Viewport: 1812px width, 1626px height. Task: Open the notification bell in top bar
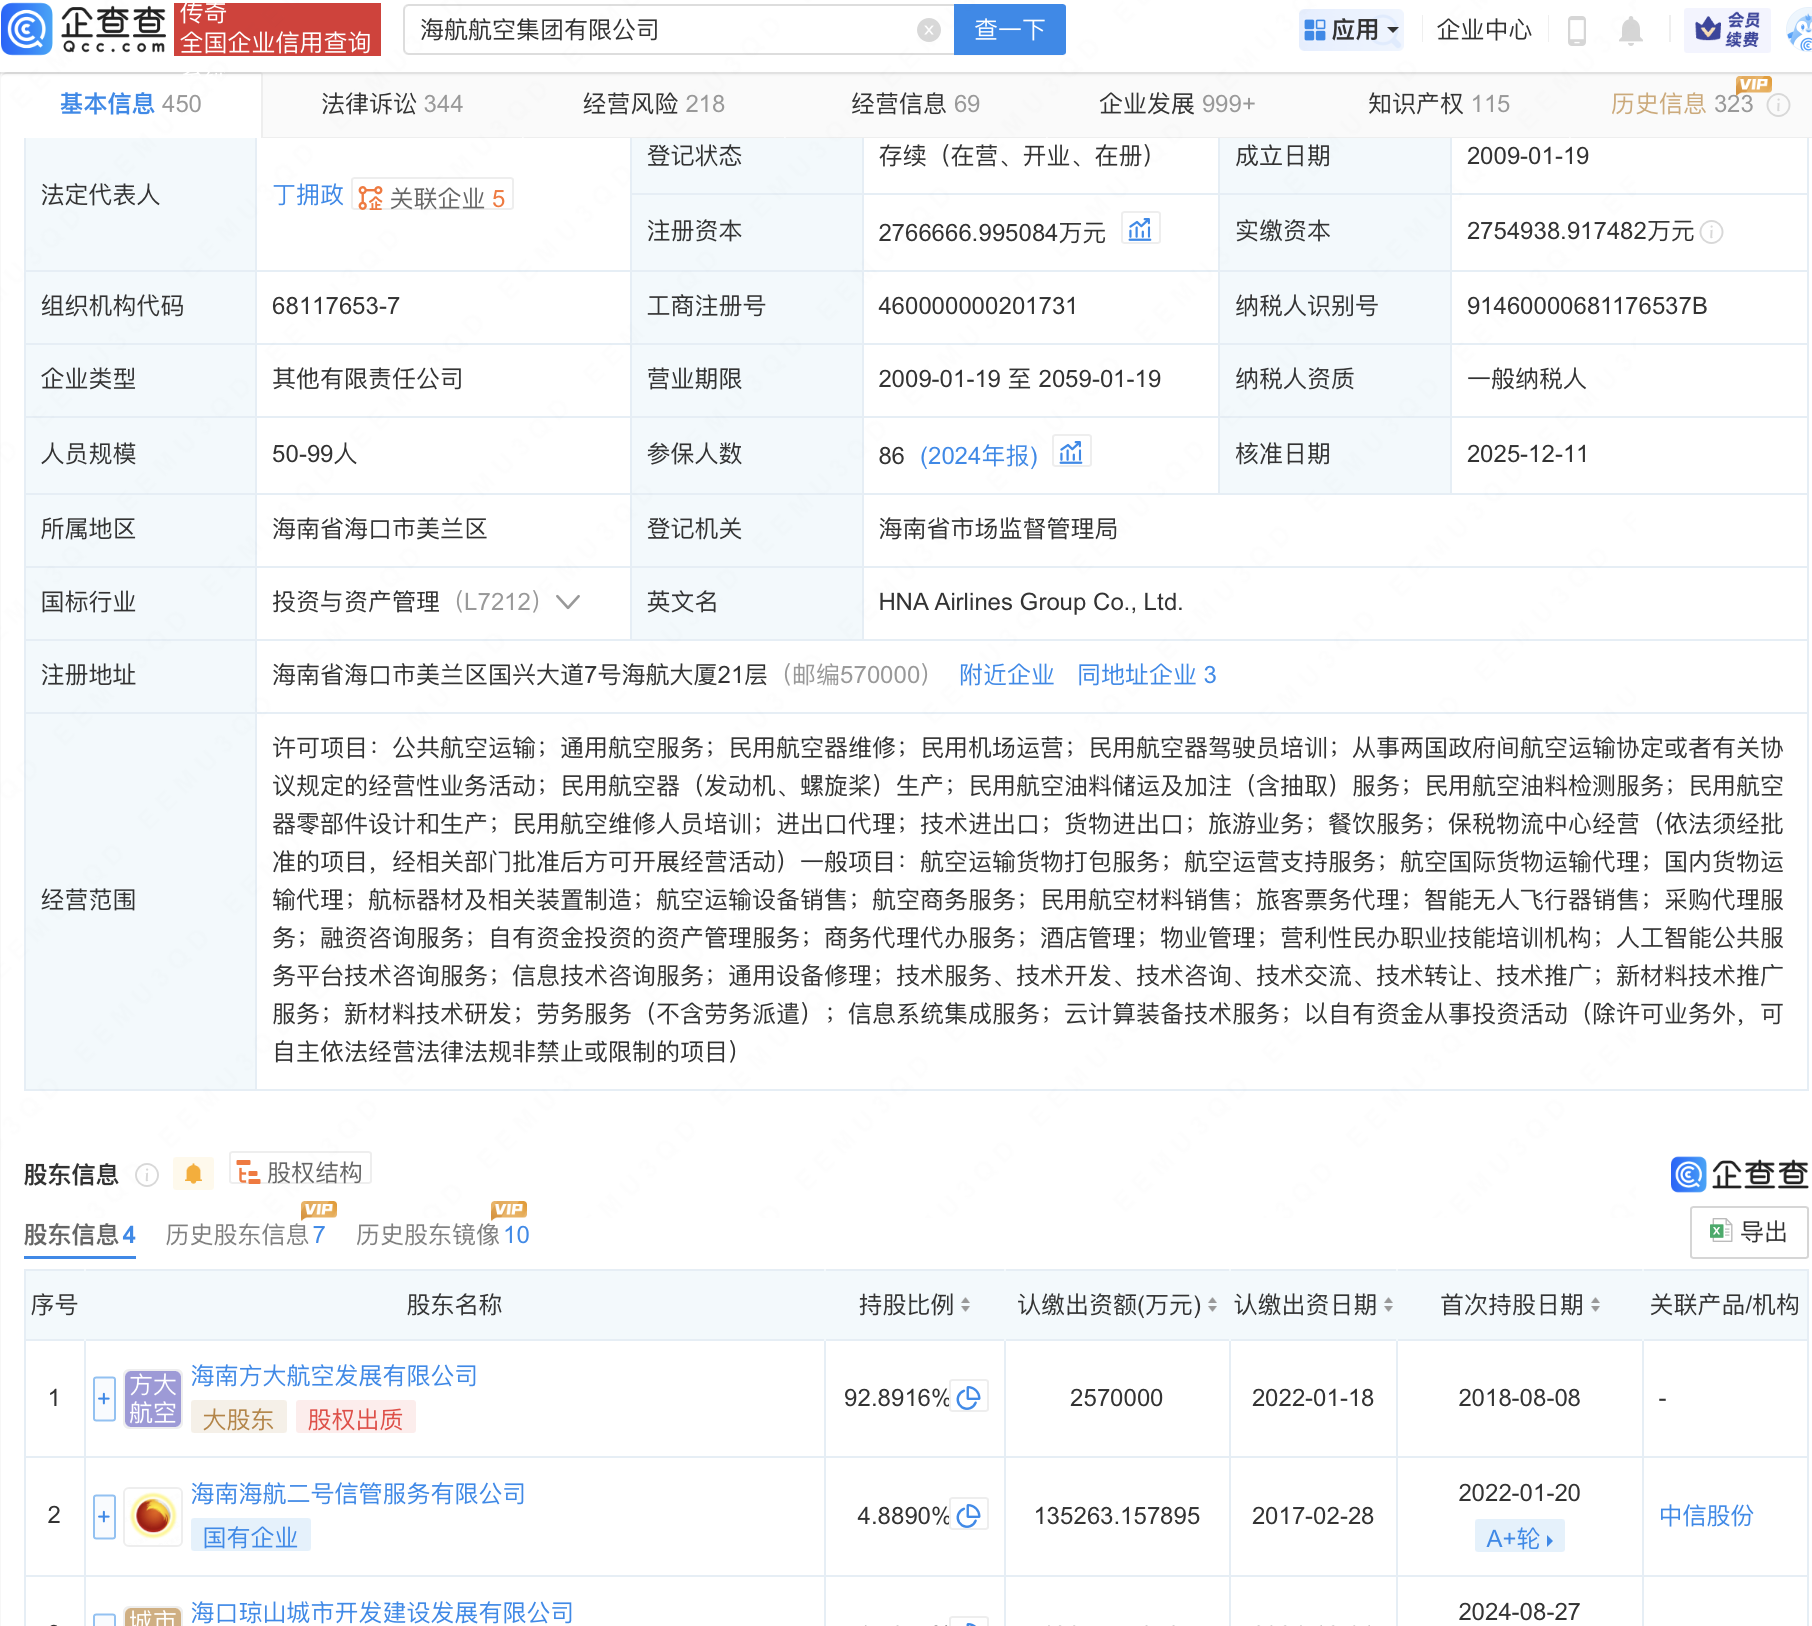point(1630,30)
